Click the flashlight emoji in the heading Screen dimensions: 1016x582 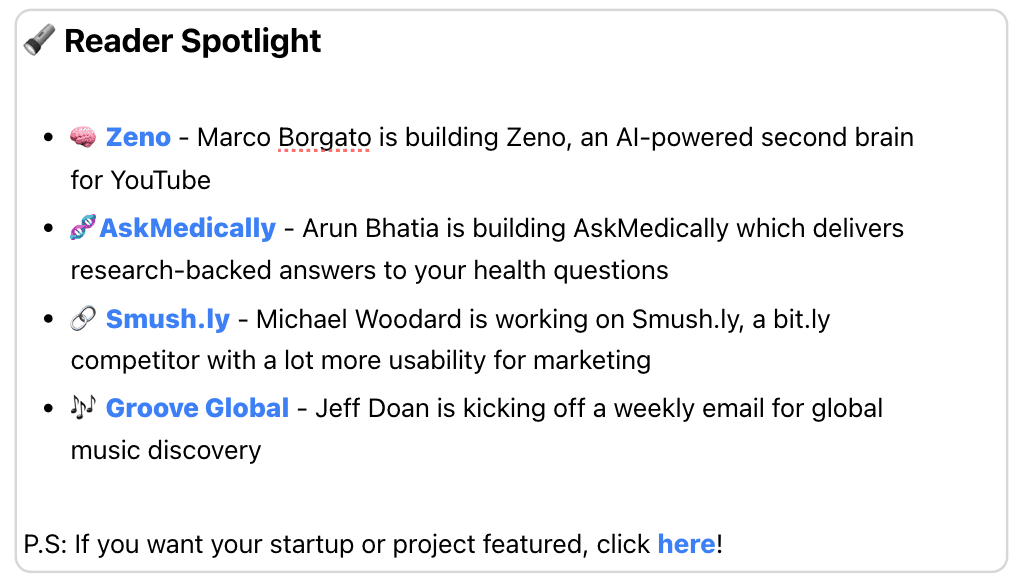click(40, 40)
